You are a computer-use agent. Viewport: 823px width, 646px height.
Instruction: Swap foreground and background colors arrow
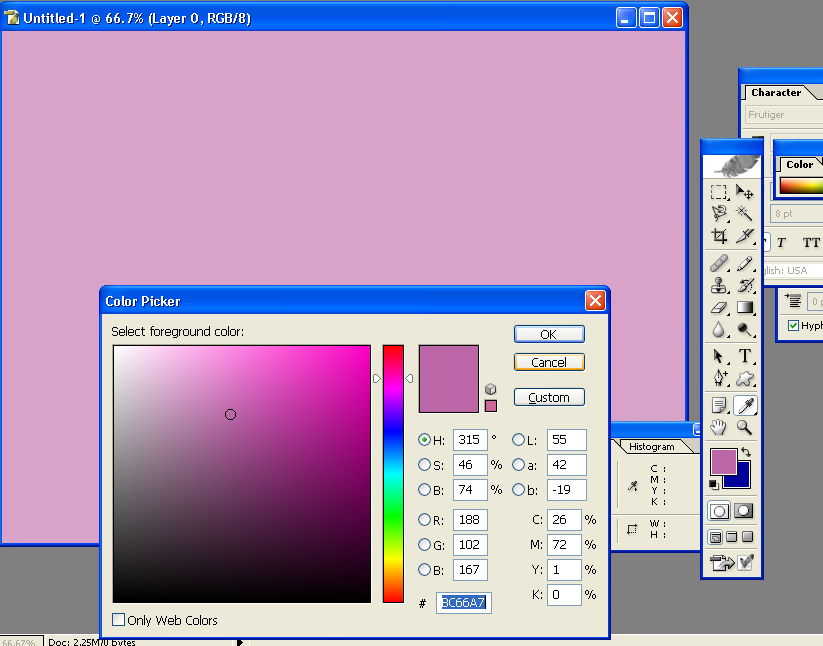point(745,453)
